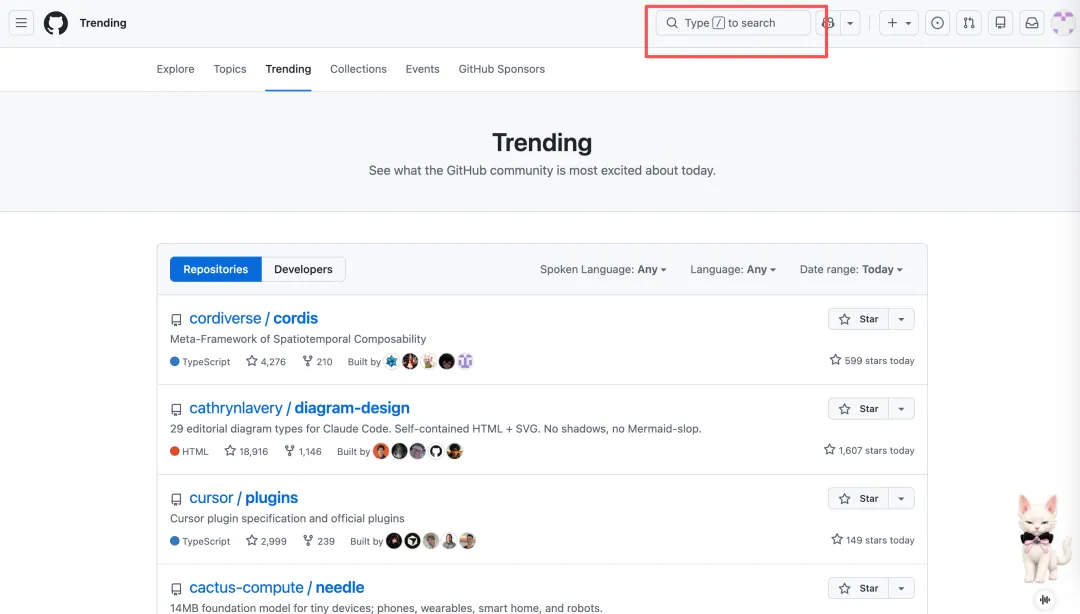
Task: Expand star list dropdown for cursor plugins
Action: (x=901, y=498)
